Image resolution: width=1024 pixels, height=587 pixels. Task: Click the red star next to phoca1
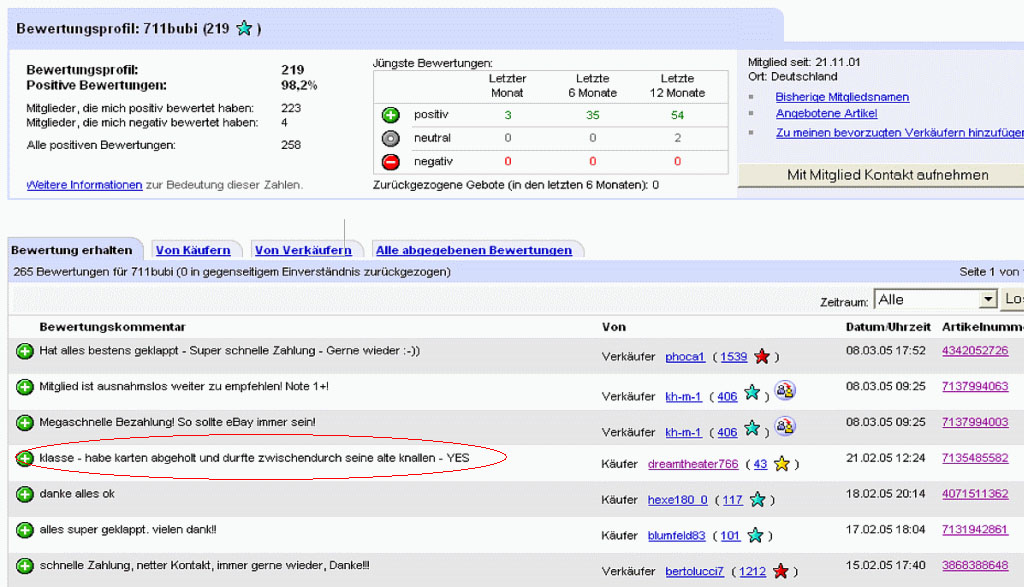(x=762, y=357)
